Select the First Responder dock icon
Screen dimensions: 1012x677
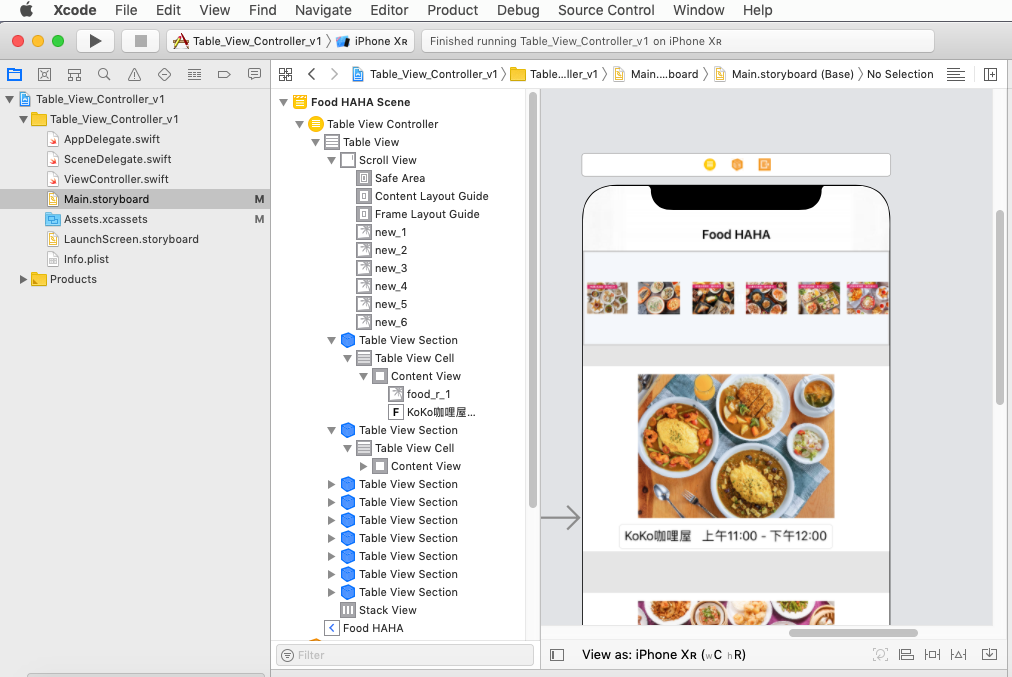coord(737,165)
